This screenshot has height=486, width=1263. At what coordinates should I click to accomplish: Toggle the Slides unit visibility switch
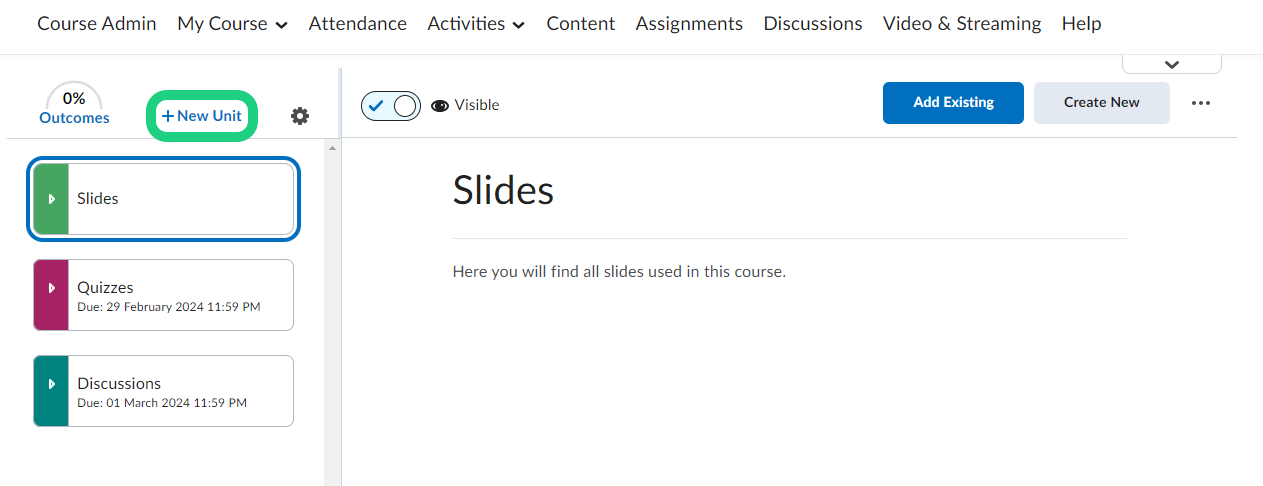391,105
